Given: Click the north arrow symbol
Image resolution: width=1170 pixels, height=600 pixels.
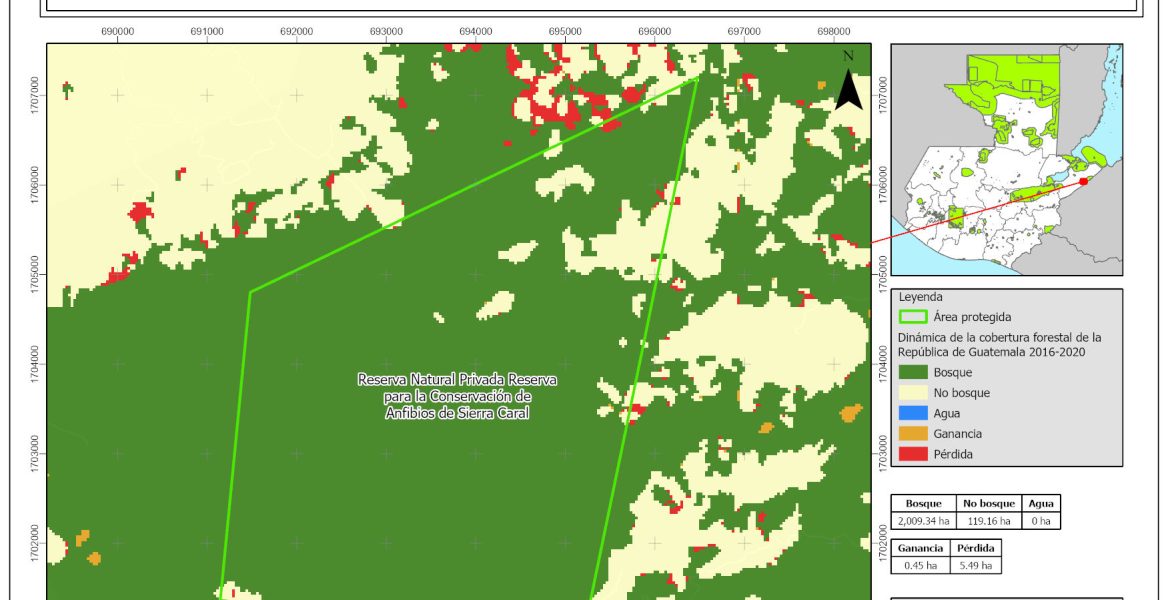Looking at the screenshot, I should click(848, 85).
